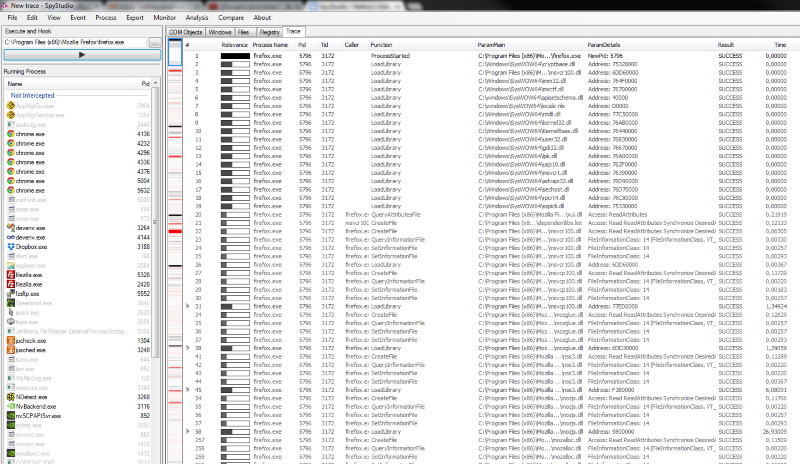Switch to the Files tab

[243, 32]
